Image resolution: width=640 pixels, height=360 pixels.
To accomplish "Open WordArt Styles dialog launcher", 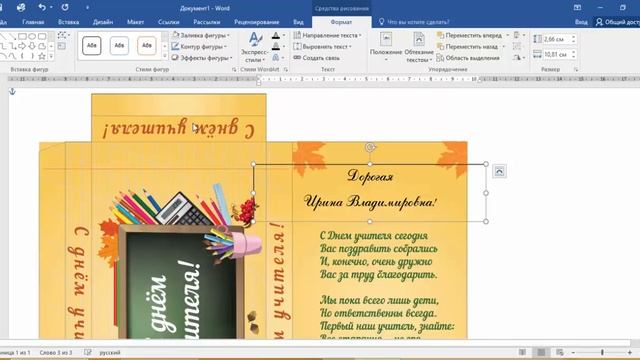I will tap(285, 70).
